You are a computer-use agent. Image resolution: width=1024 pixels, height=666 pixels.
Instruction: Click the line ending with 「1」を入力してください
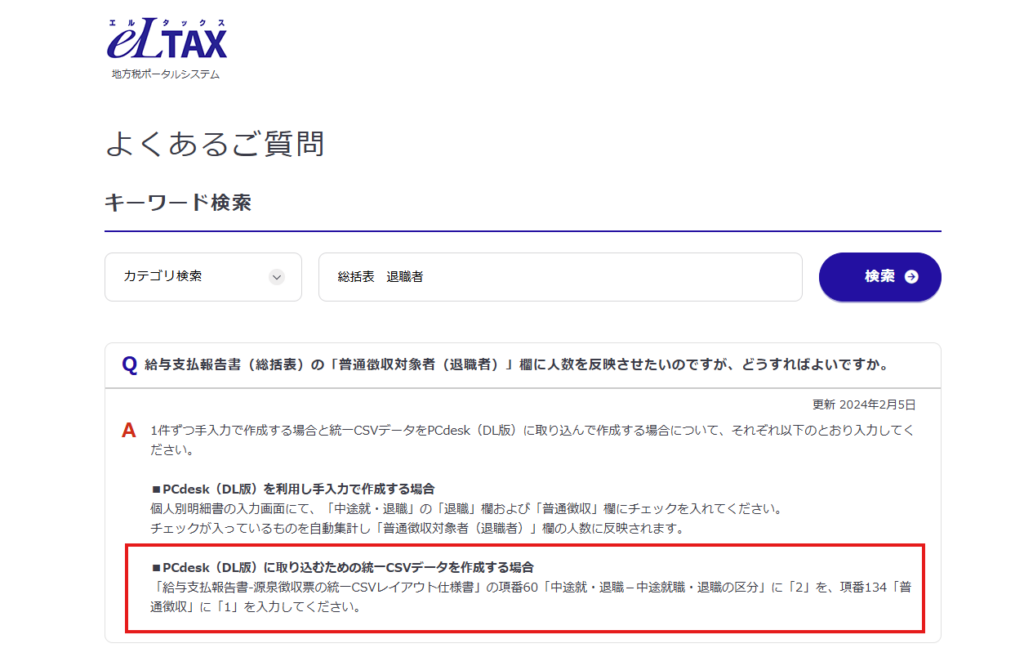click(255, 606)
